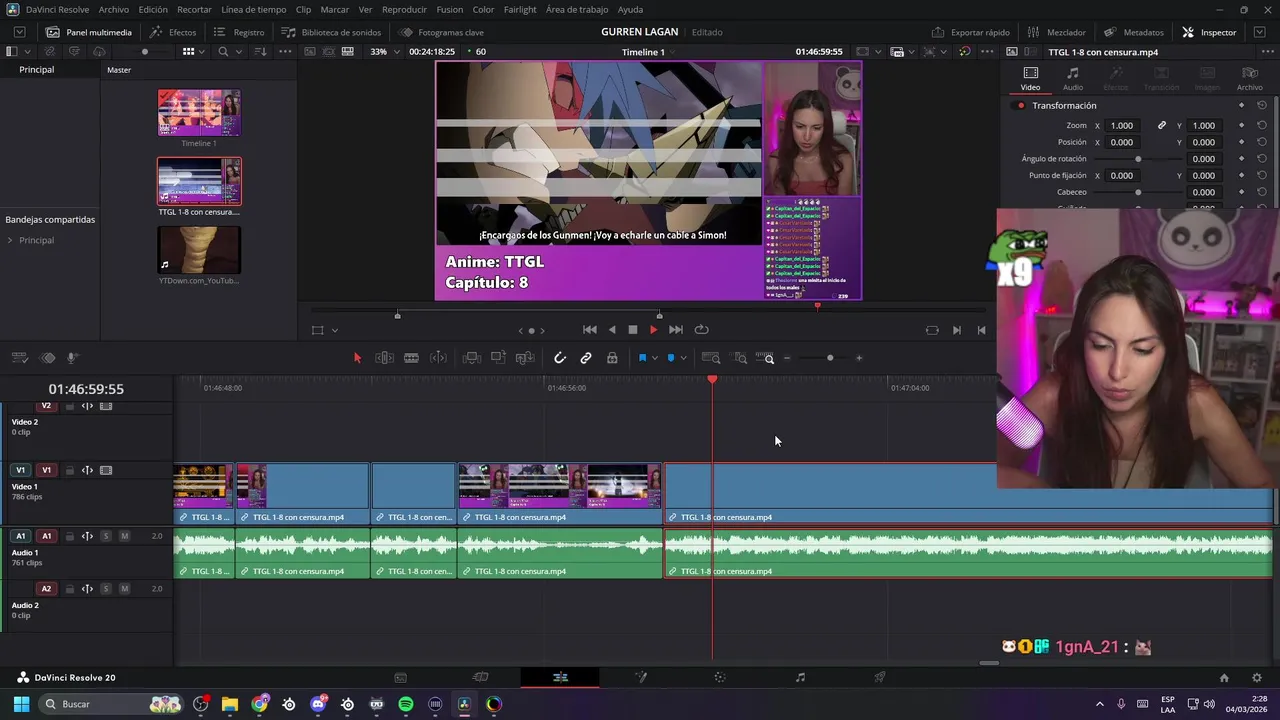Click Exportar rápido
The width and height of the screenshot is (1280, 720).
tap(971, 32)
